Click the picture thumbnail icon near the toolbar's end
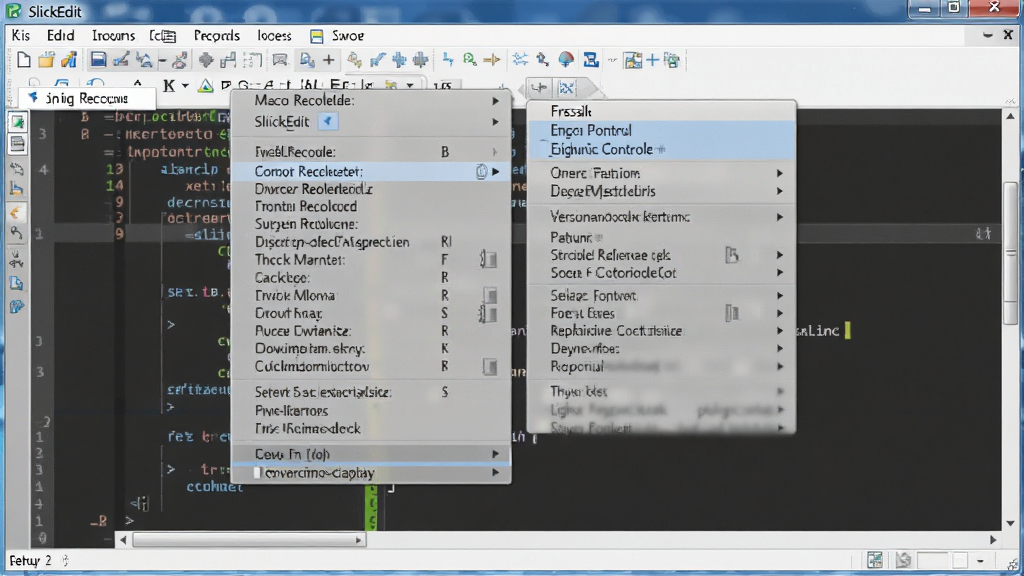This screenshot has width=1024, height=576. [633, 61]
